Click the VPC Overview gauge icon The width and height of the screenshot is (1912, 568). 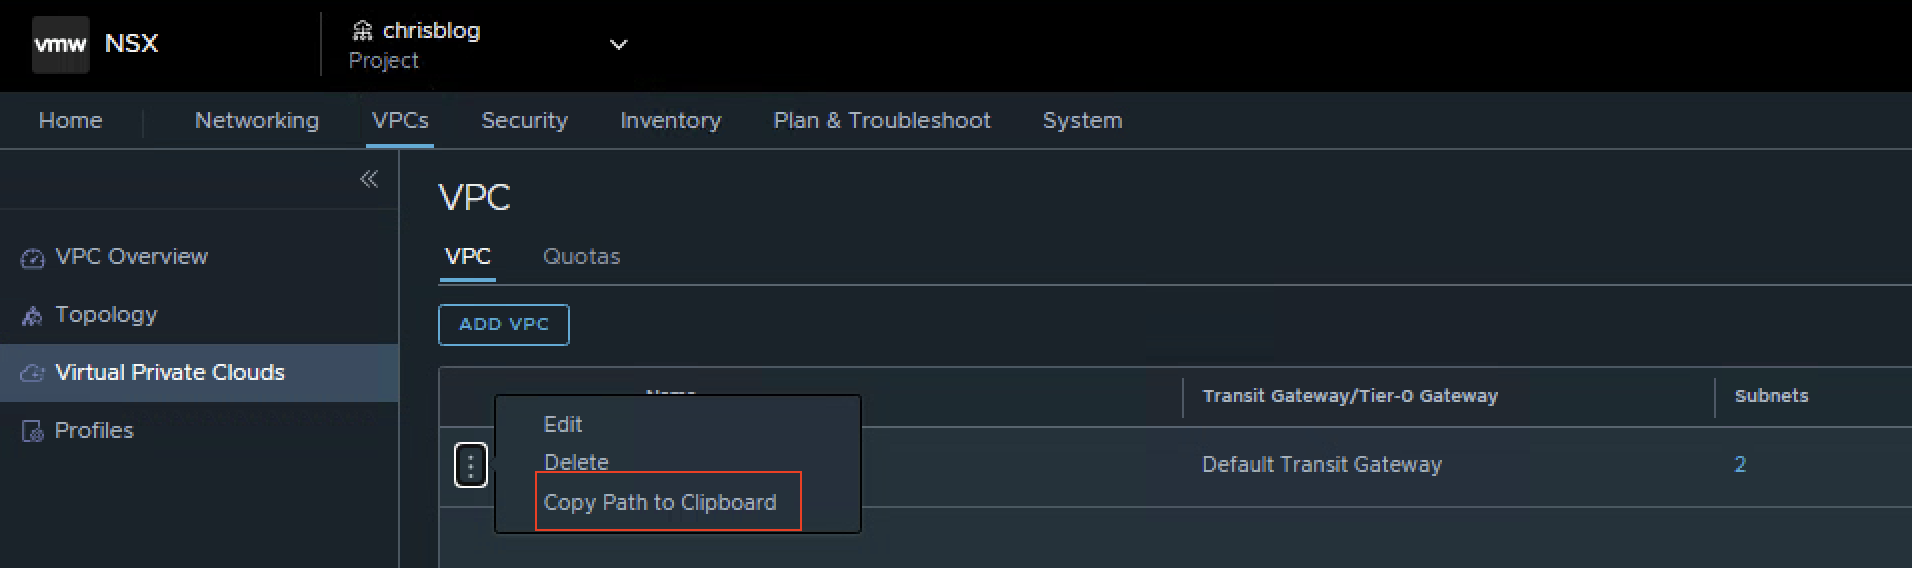pyautogui.click(x=32, y=258)
